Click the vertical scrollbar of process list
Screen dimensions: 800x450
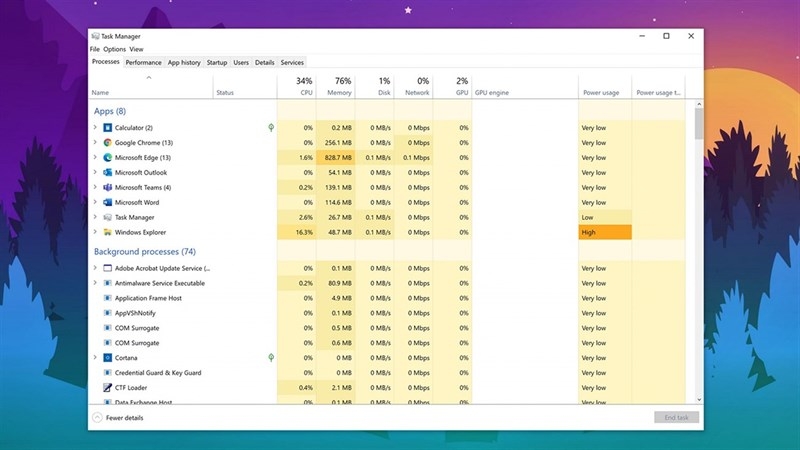point(698,250)
